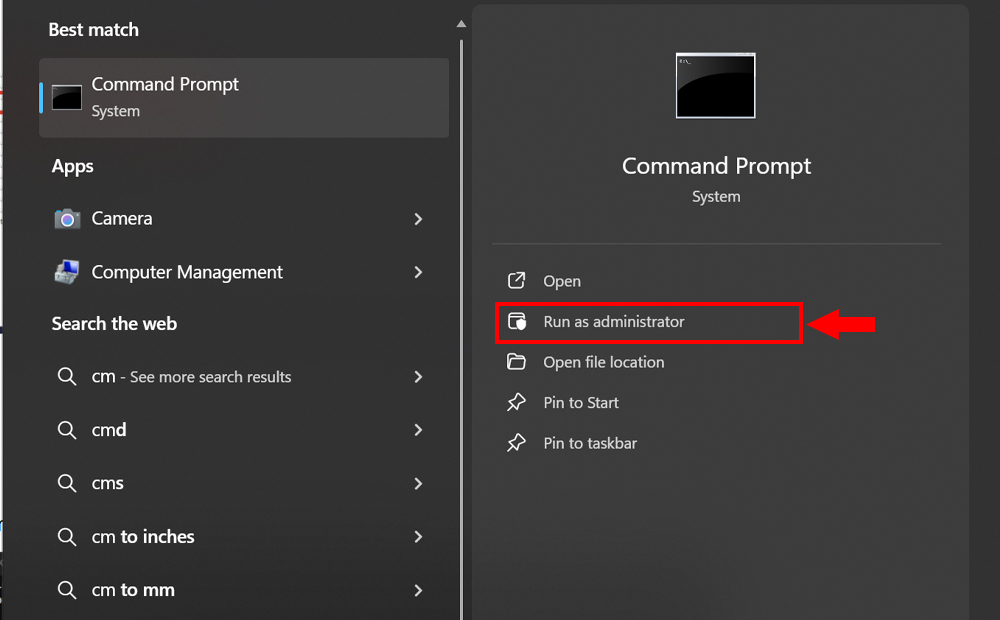Open the Command Prompt via the Open entry

coord(560,281)
